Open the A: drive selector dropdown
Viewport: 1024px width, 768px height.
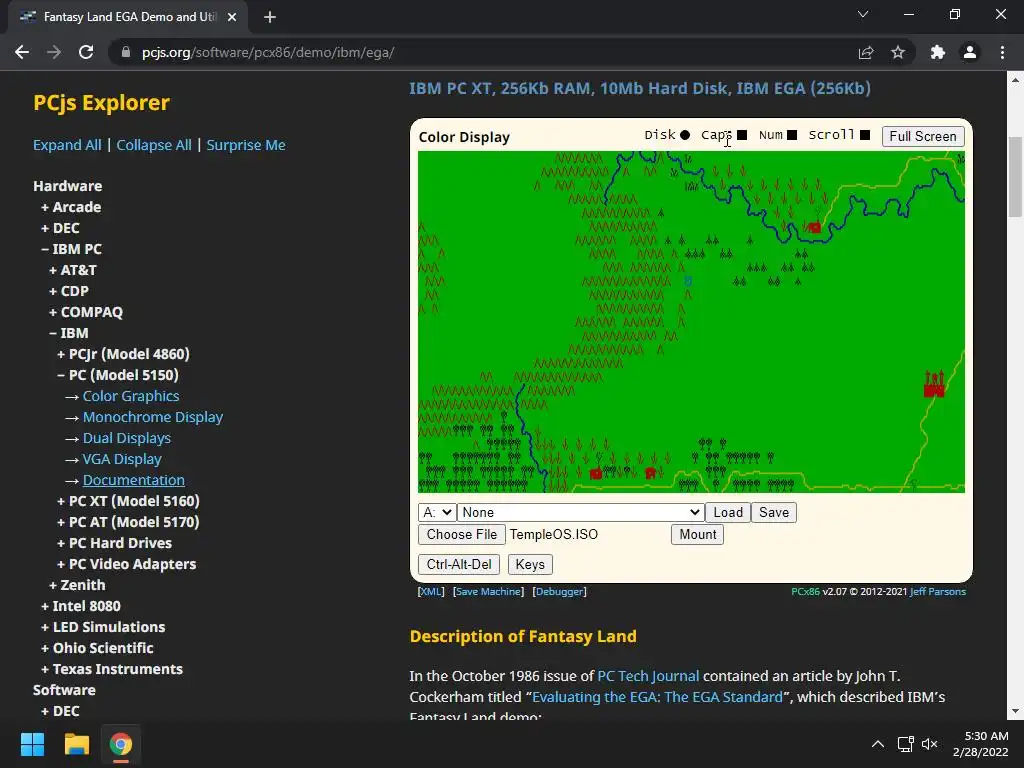(x=437, y=513)
